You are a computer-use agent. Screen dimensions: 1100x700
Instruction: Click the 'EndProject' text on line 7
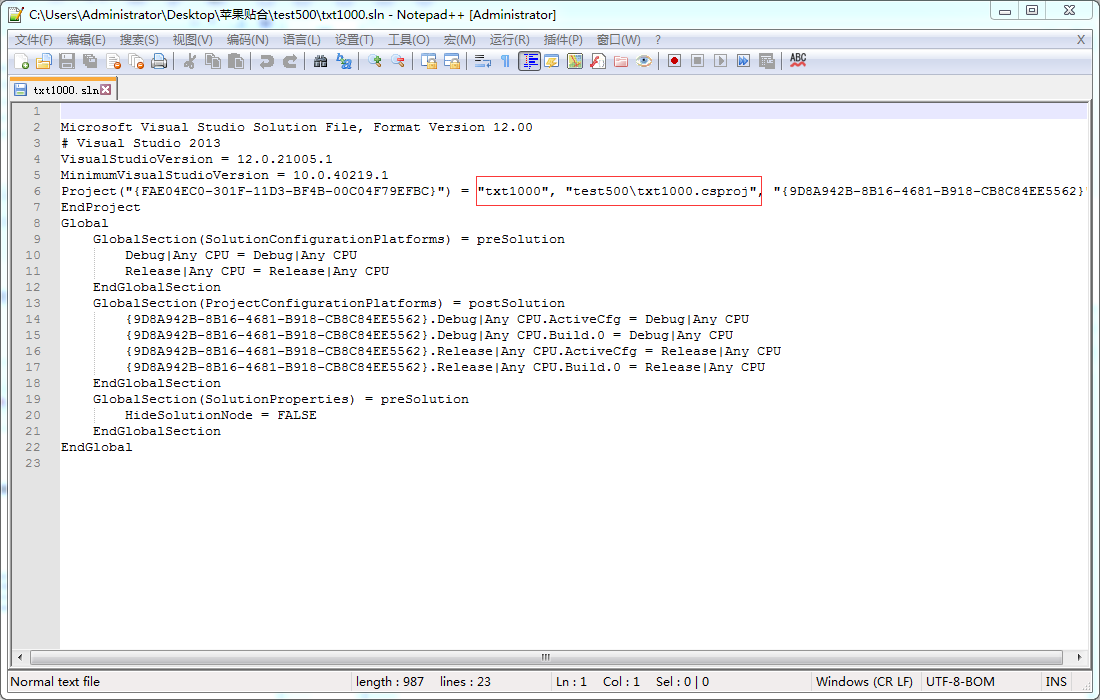point(100,207)
